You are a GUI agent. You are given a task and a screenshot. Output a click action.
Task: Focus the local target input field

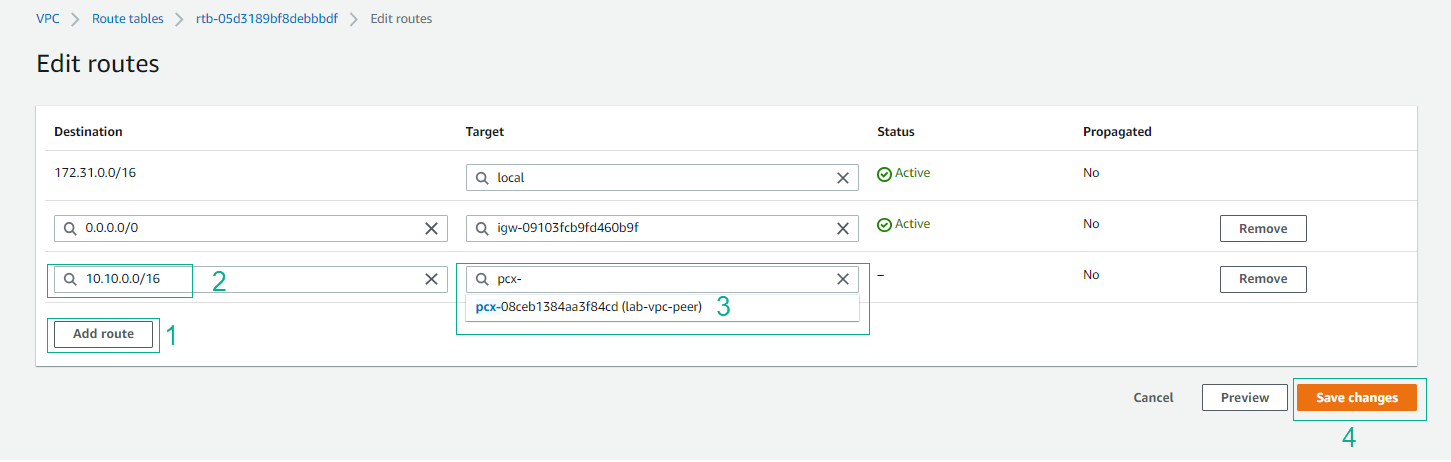662,178
